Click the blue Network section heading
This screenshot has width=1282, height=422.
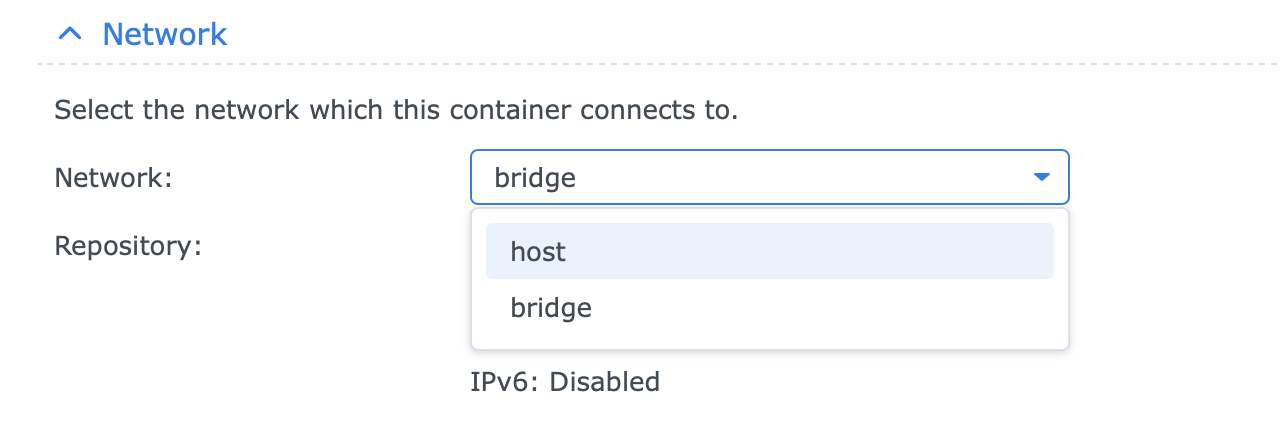coord(165,34)
